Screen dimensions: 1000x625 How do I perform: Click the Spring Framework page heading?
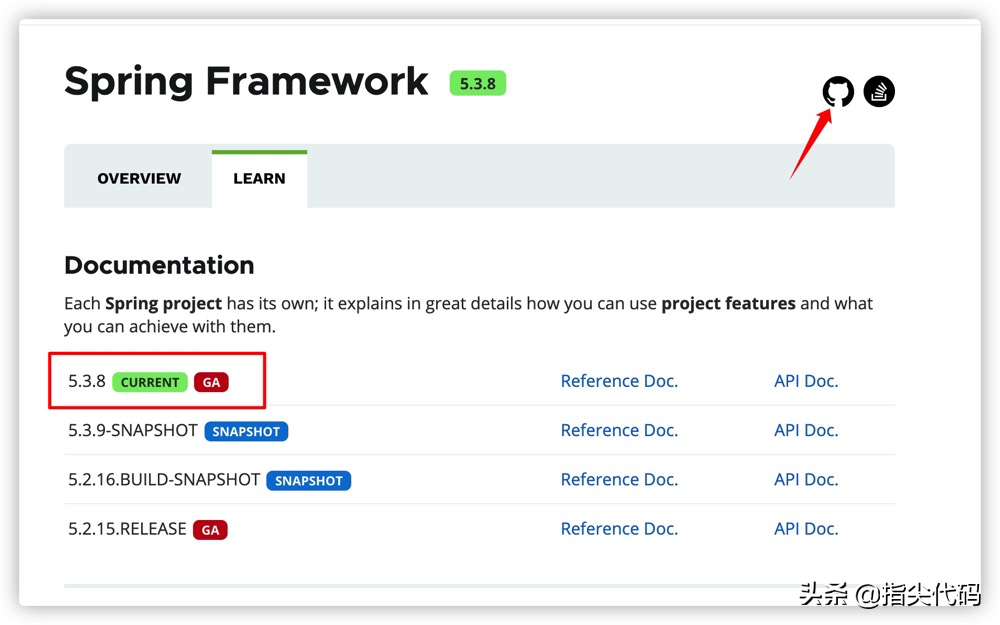click(246, 81)
